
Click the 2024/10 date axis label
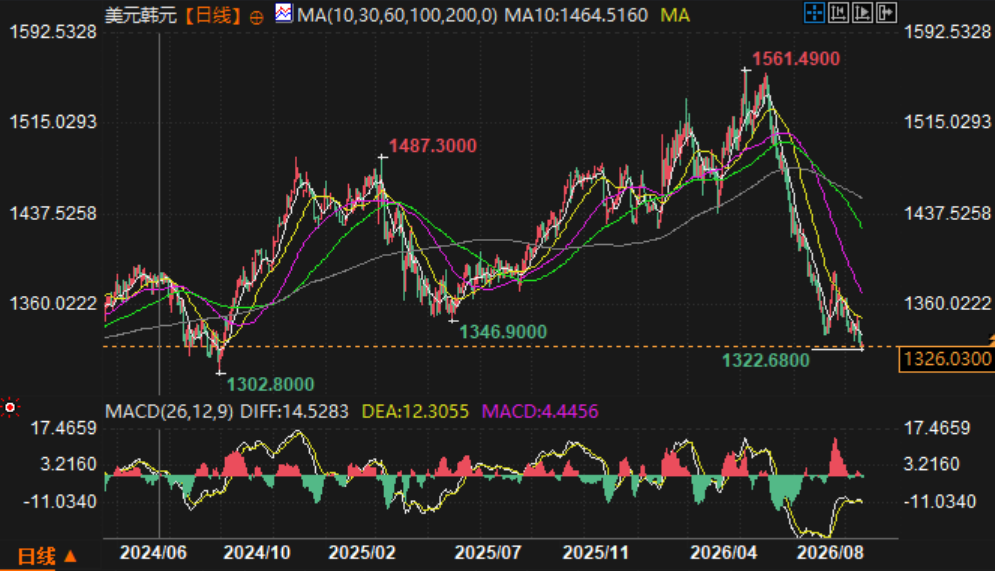click(257, 553)
